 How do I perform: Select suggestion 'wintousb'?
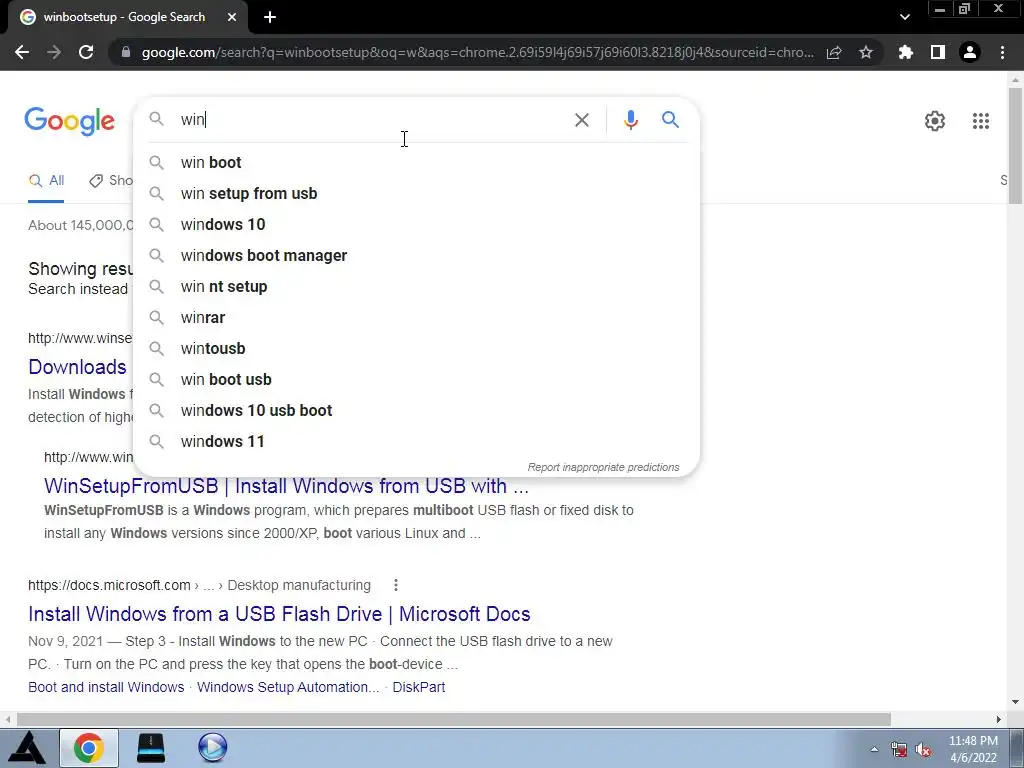coord(416,349)
